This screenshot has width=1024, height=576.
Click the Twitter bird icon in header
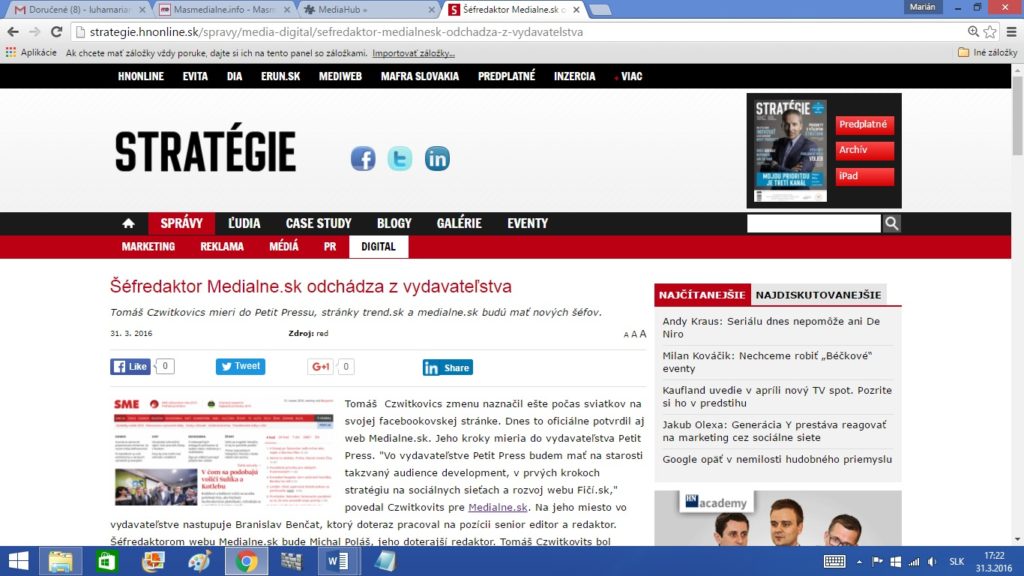400,158
